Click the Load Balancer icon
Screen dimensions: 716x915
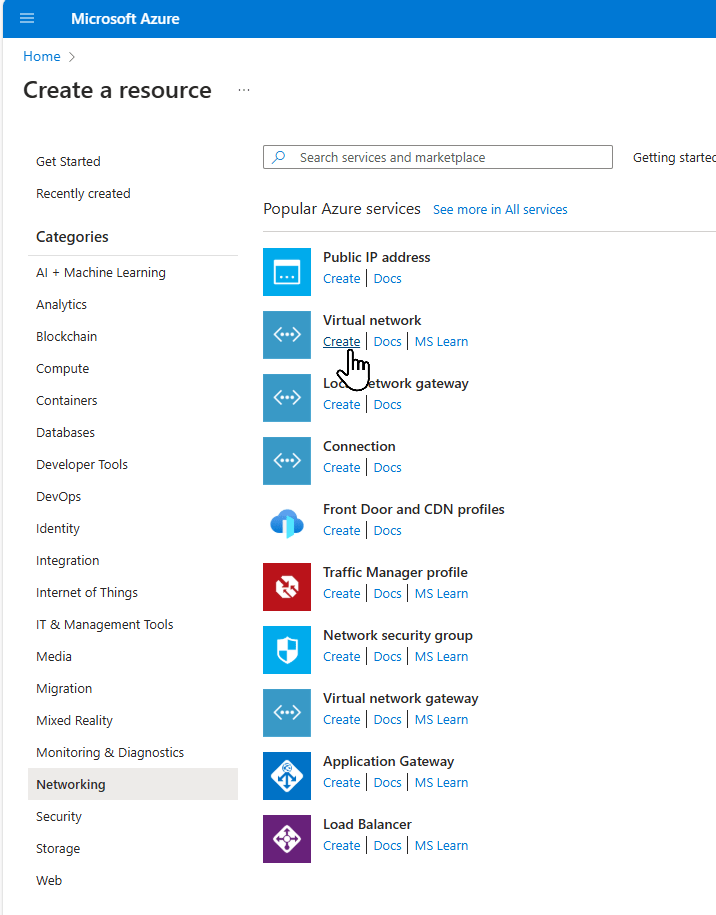287,839
